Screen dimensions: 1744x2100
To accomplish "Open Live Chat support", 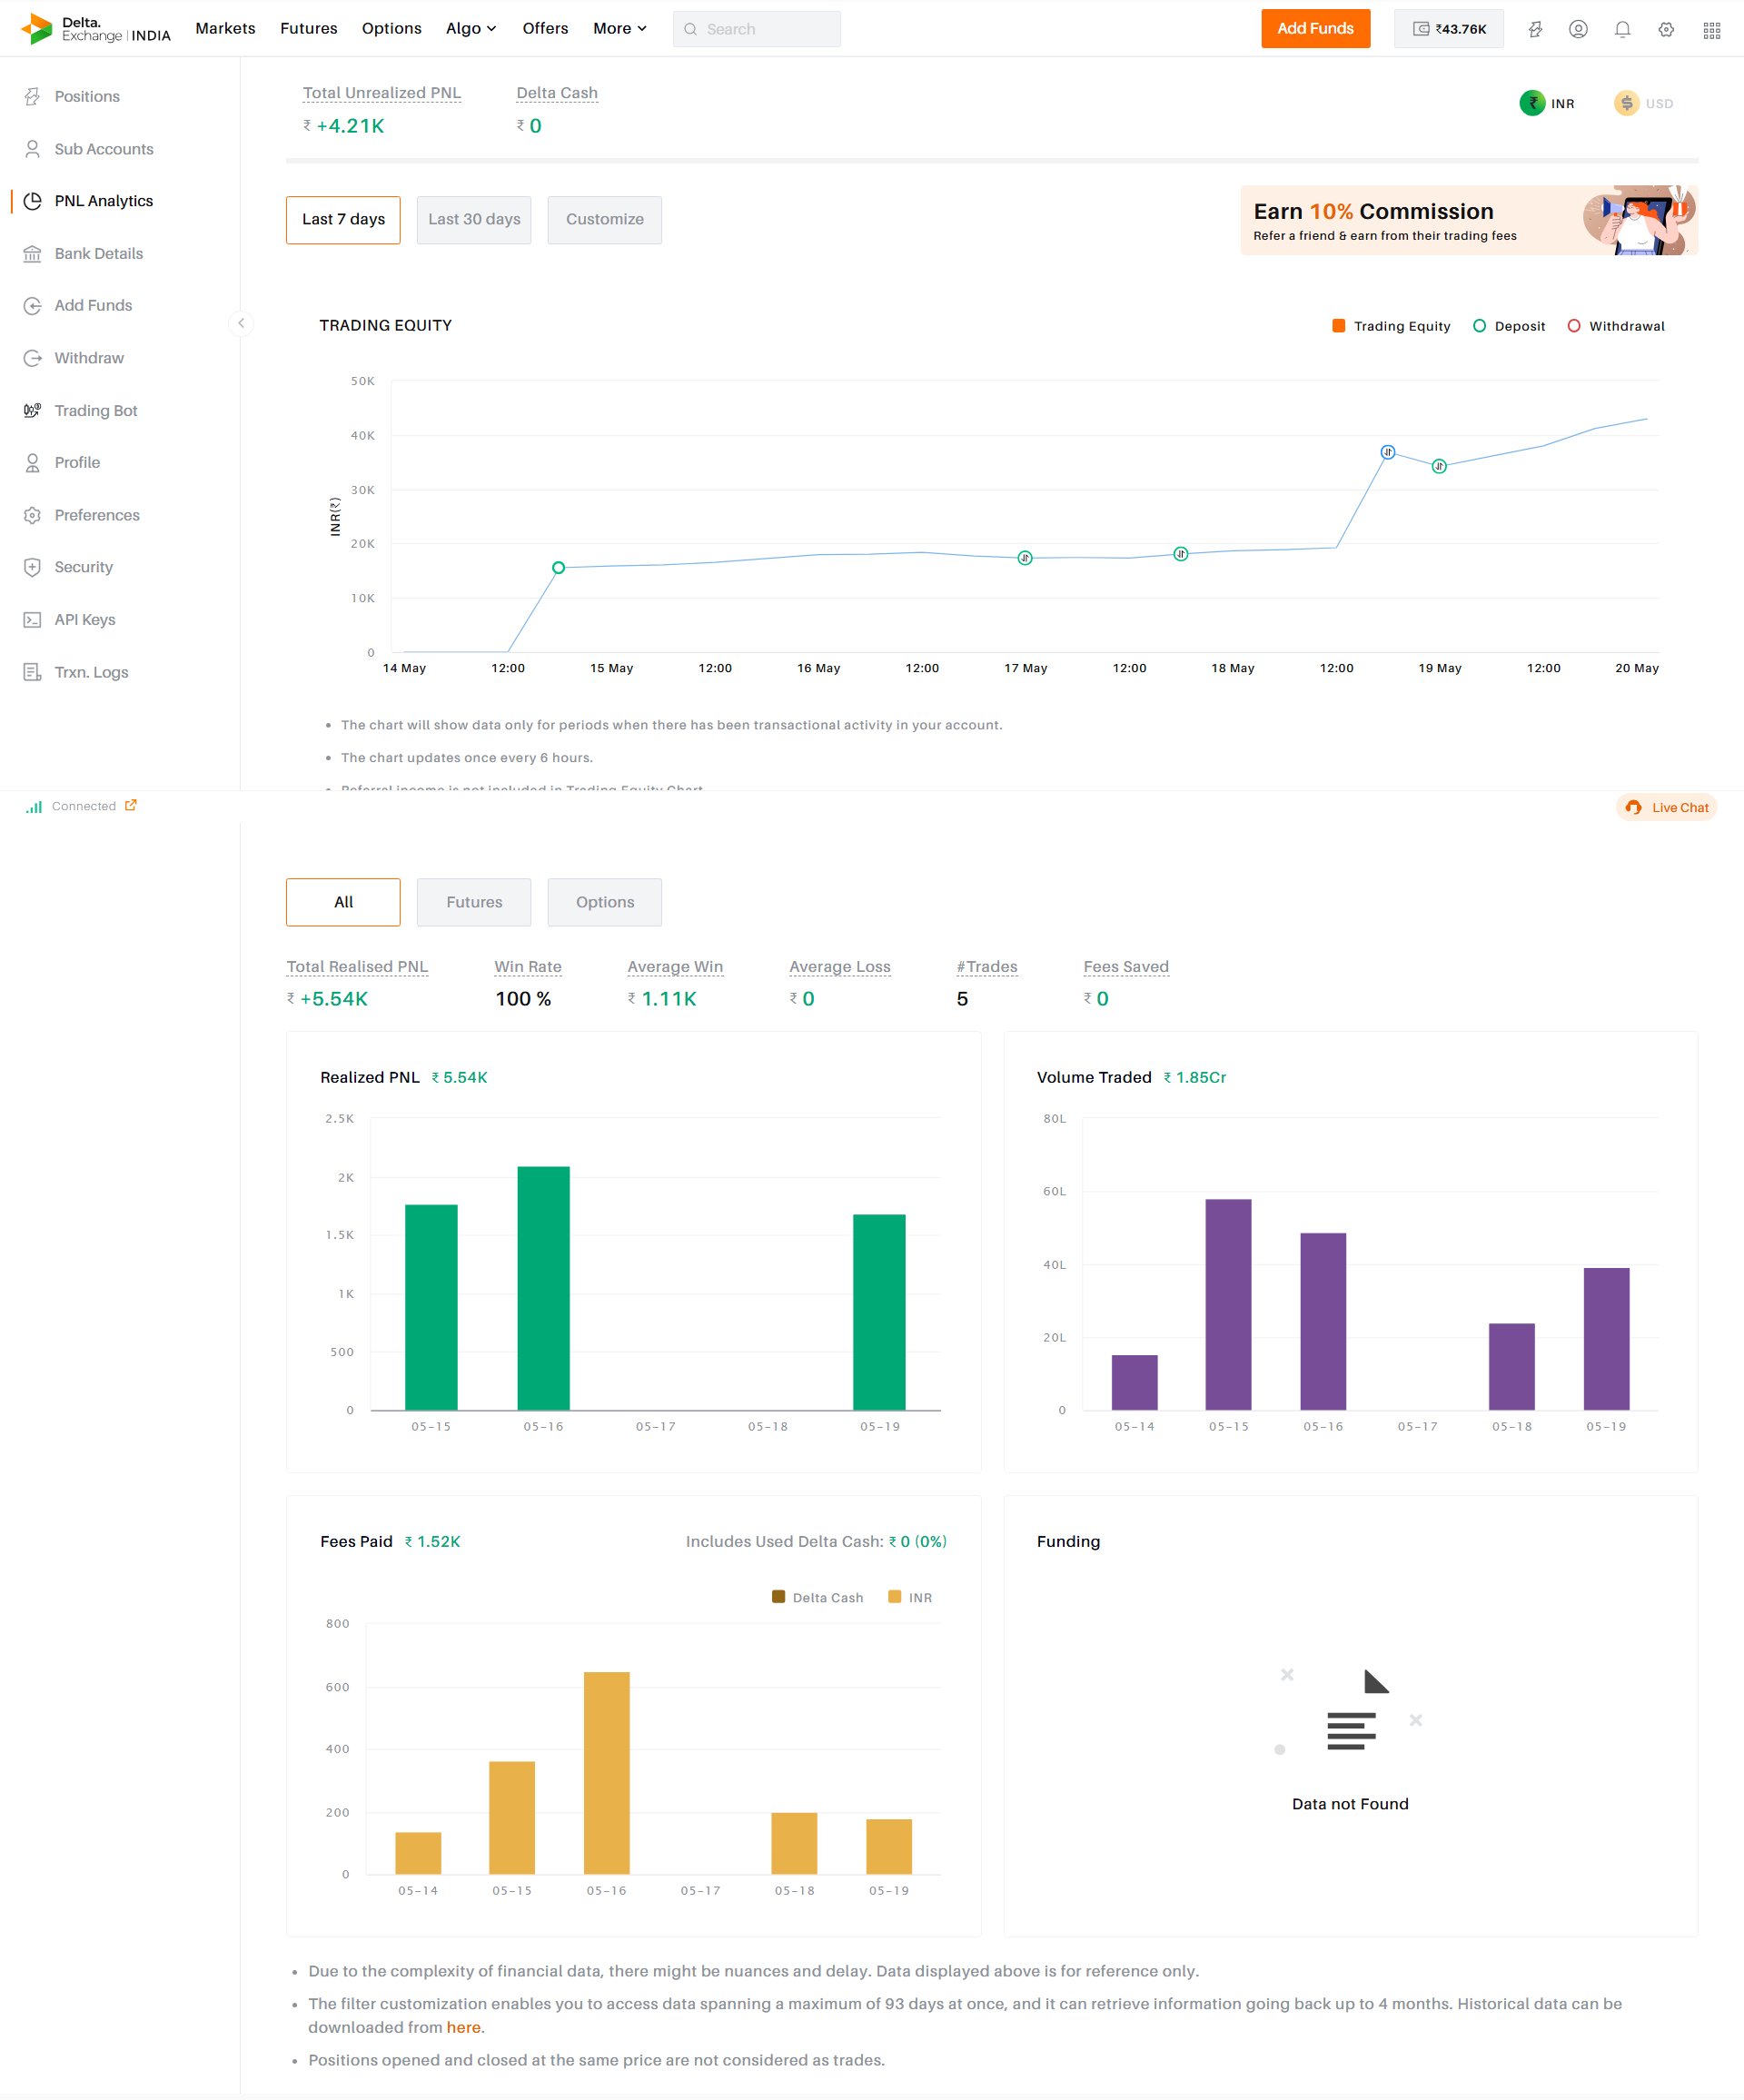I will pyautogui.click(x=1666, y=807).
